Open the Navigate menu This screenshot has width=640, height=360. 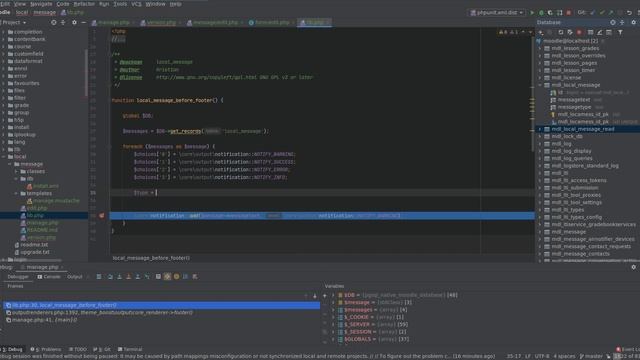tap(41, 4)
